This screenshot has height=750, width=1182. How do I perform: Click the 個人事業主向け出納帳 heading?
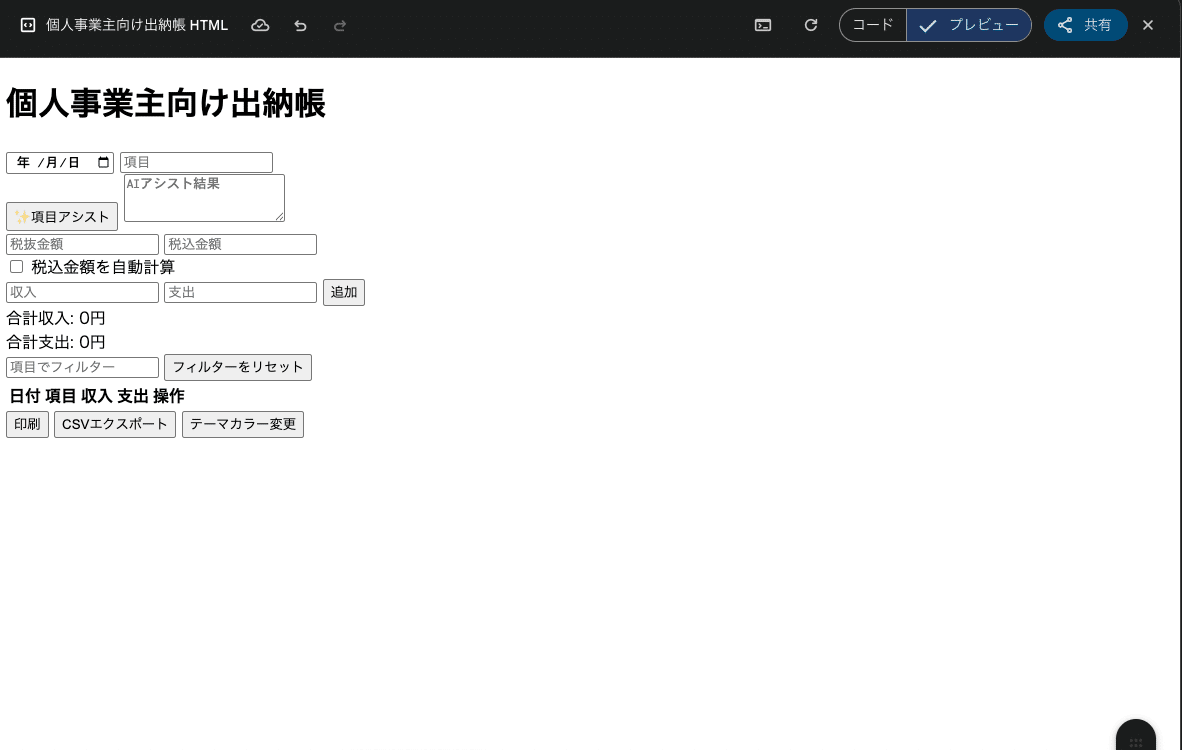[x=166, y=103]
